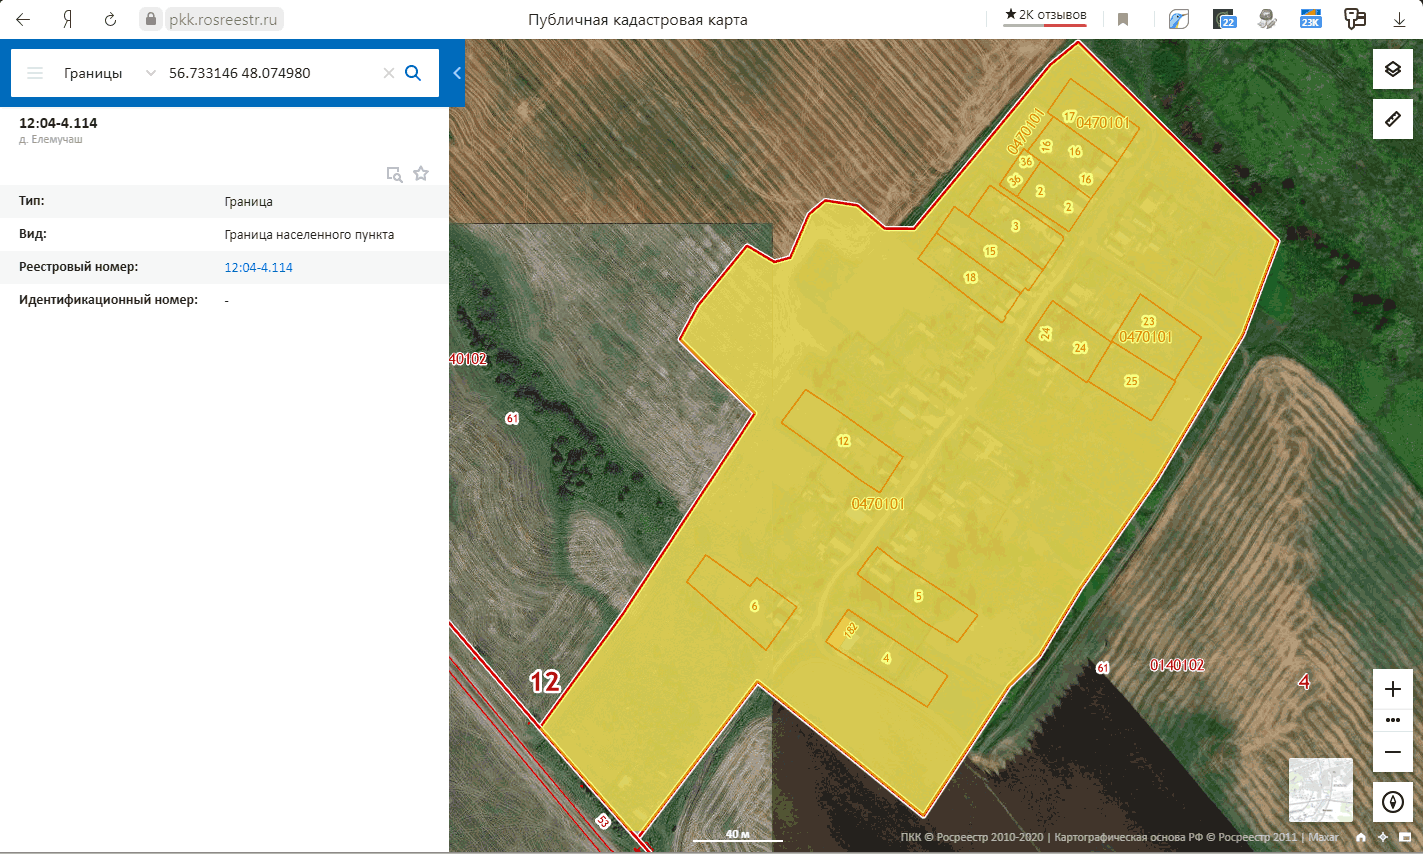1423x854 pixels.
Task: Collapse the side panel with the chevron
Action: [x=457, y=73]
